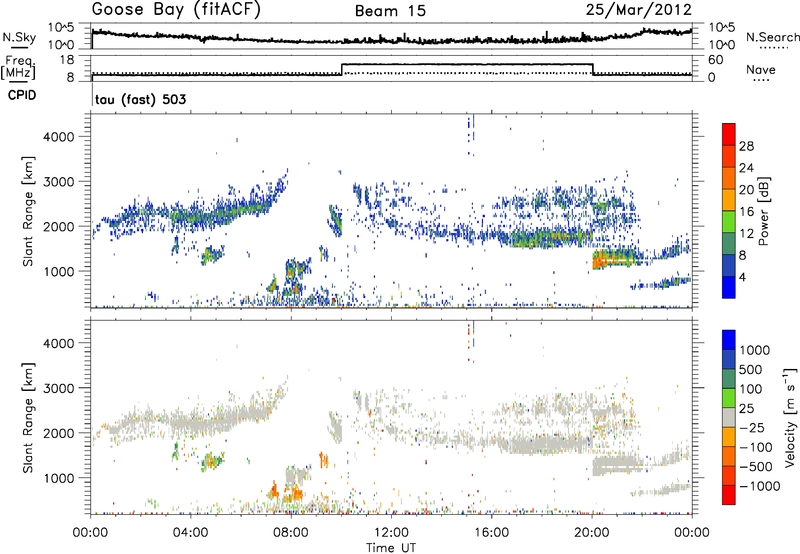Click the '12:00' time tick label
This screenshot has width=800, height=554.
[x=391, y=533]
